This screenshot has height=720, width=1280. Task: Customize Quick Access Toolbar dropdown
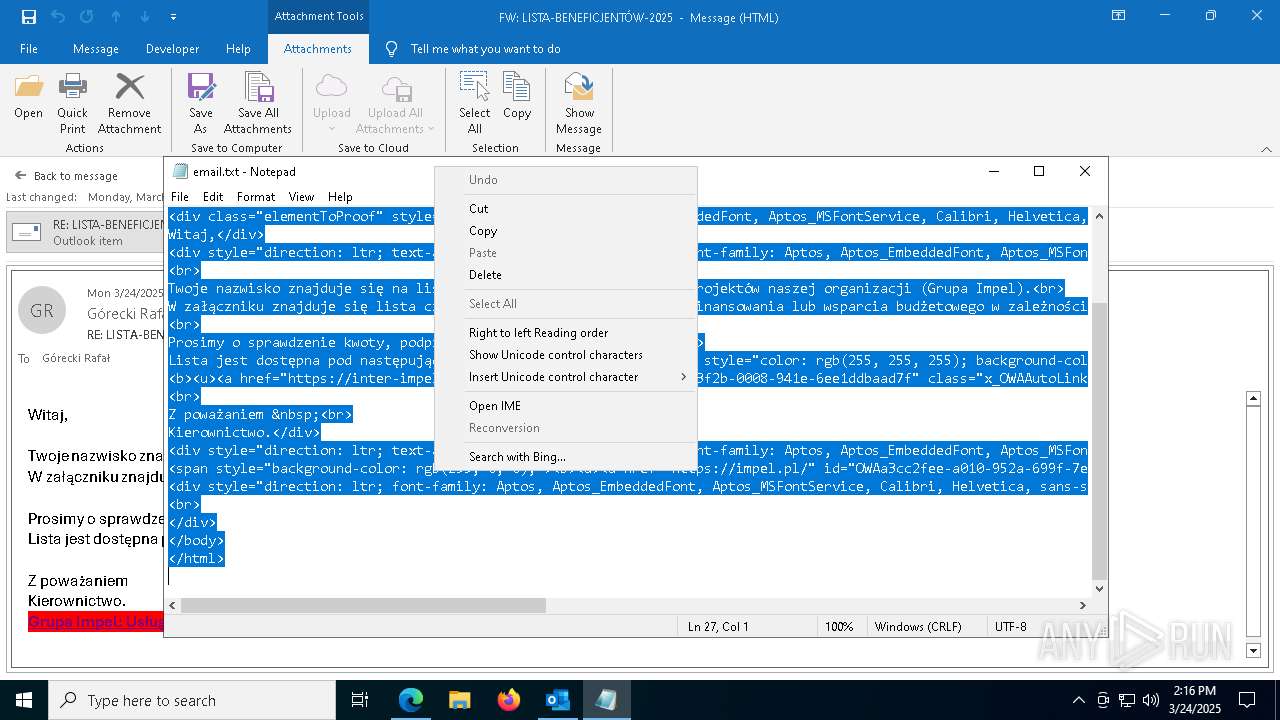click(173, 17)
